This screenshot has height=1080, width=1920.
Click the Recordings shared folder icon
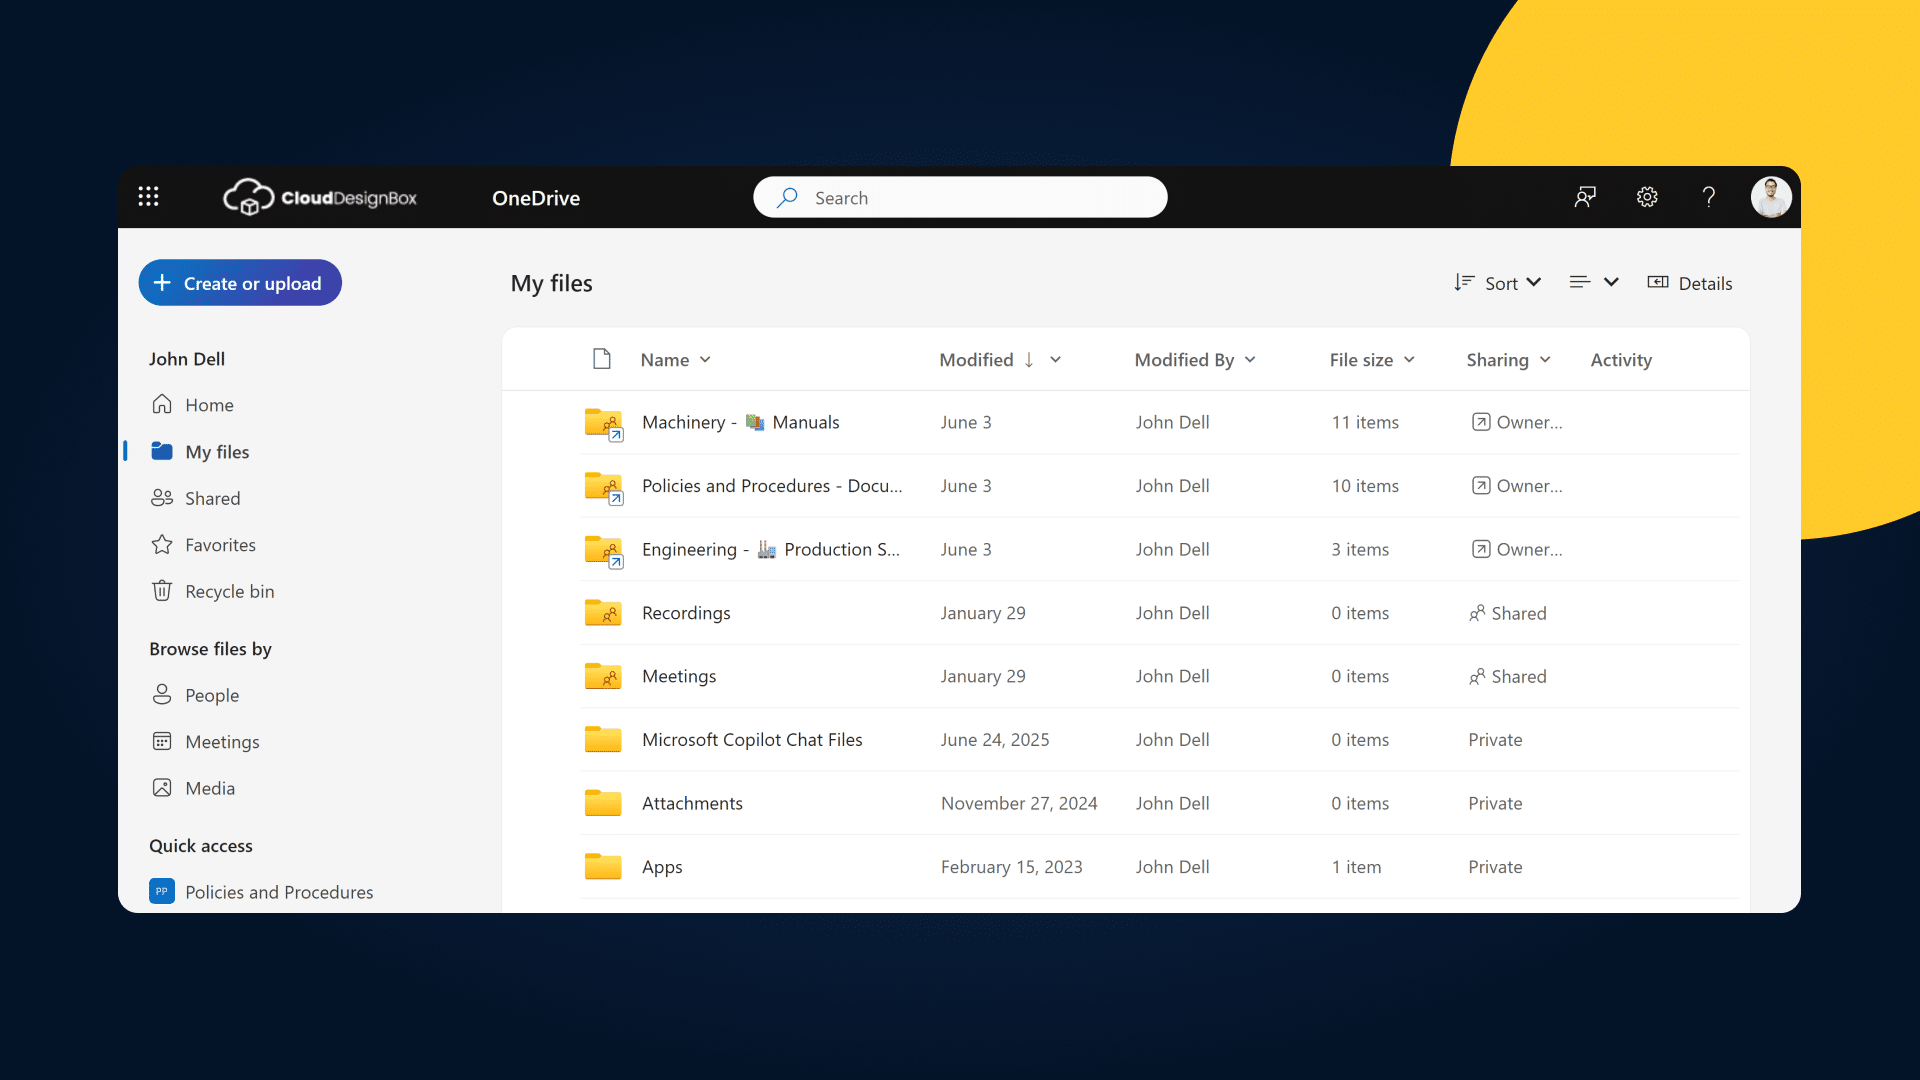(603, 612)
